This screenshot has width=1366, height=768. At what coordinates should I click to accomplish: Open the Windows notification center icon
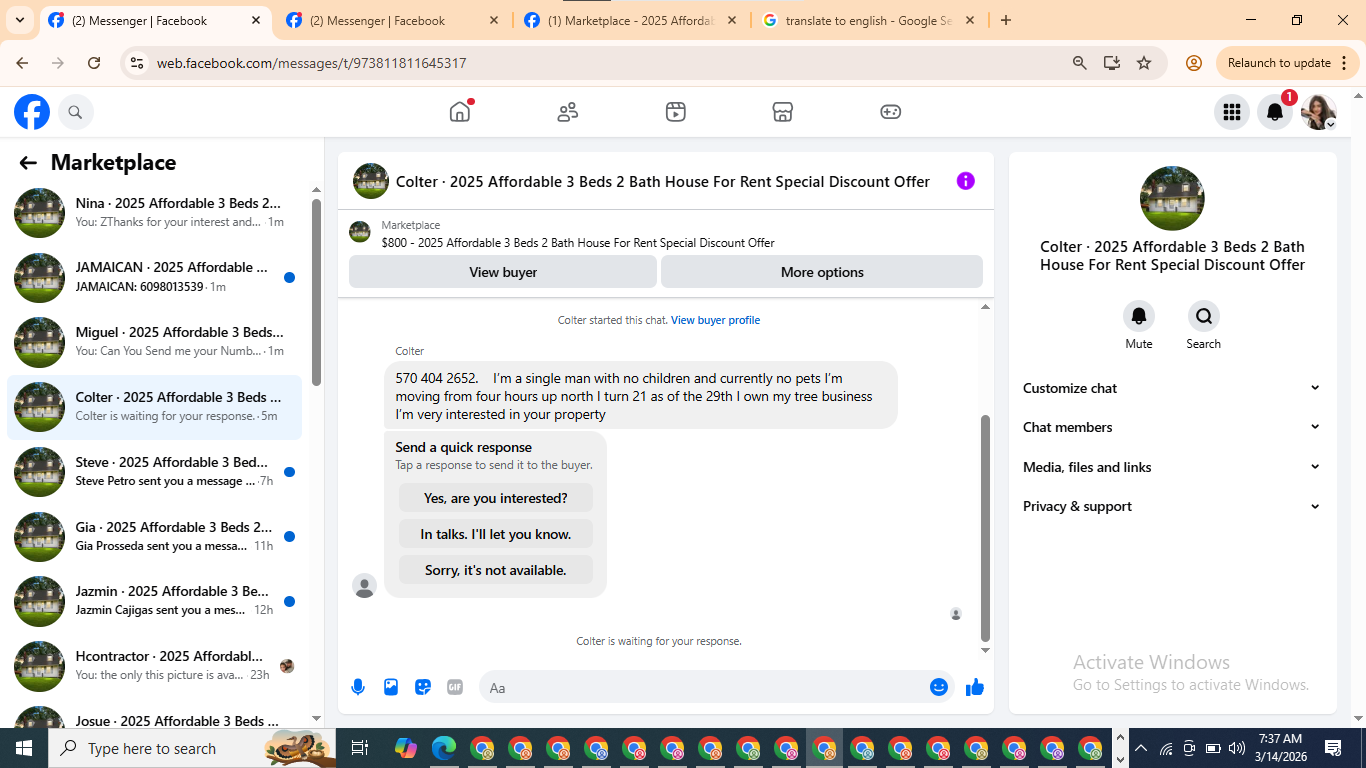pyautogui.click(x=1333, y=748)
